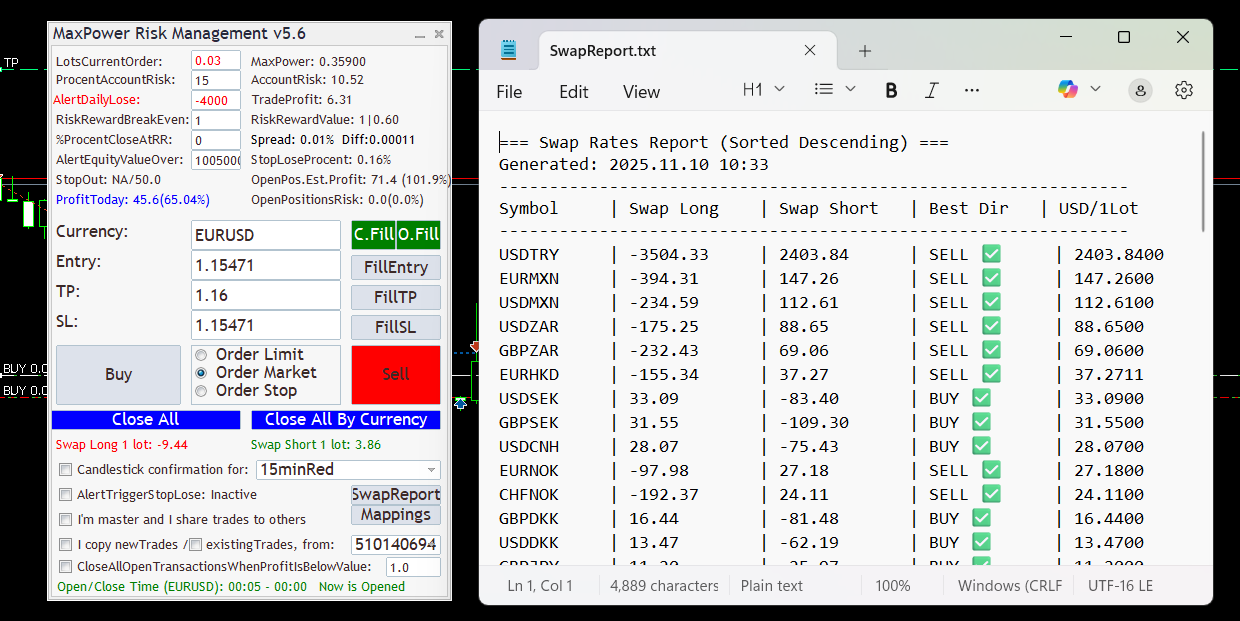1240x621 pixels.
Task: Click the LotsCurrentOrder input field
Action: (x=216, y=61)
